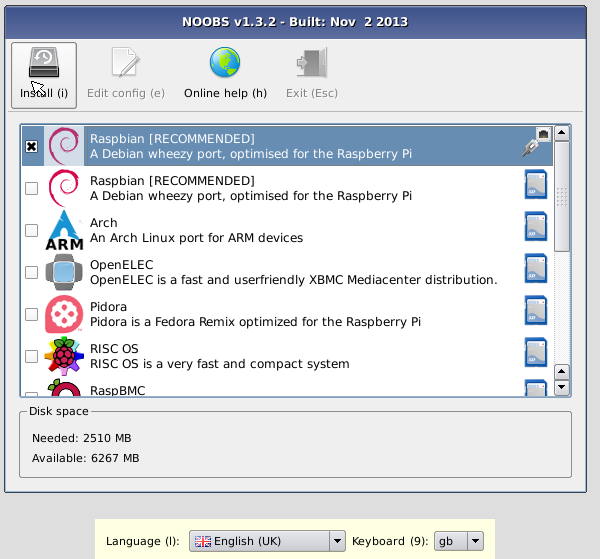Click the SD card icon on Arch row
The height and width of the screenshot is (559, 600).
pos(536,227)
